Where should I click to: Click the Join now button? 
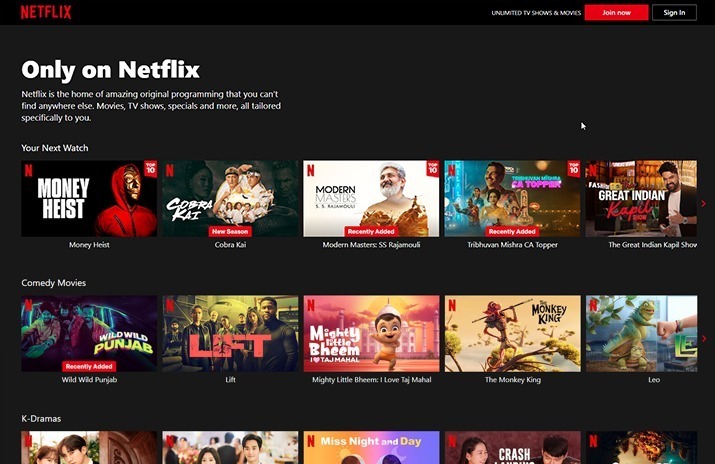tap(617, 12)
